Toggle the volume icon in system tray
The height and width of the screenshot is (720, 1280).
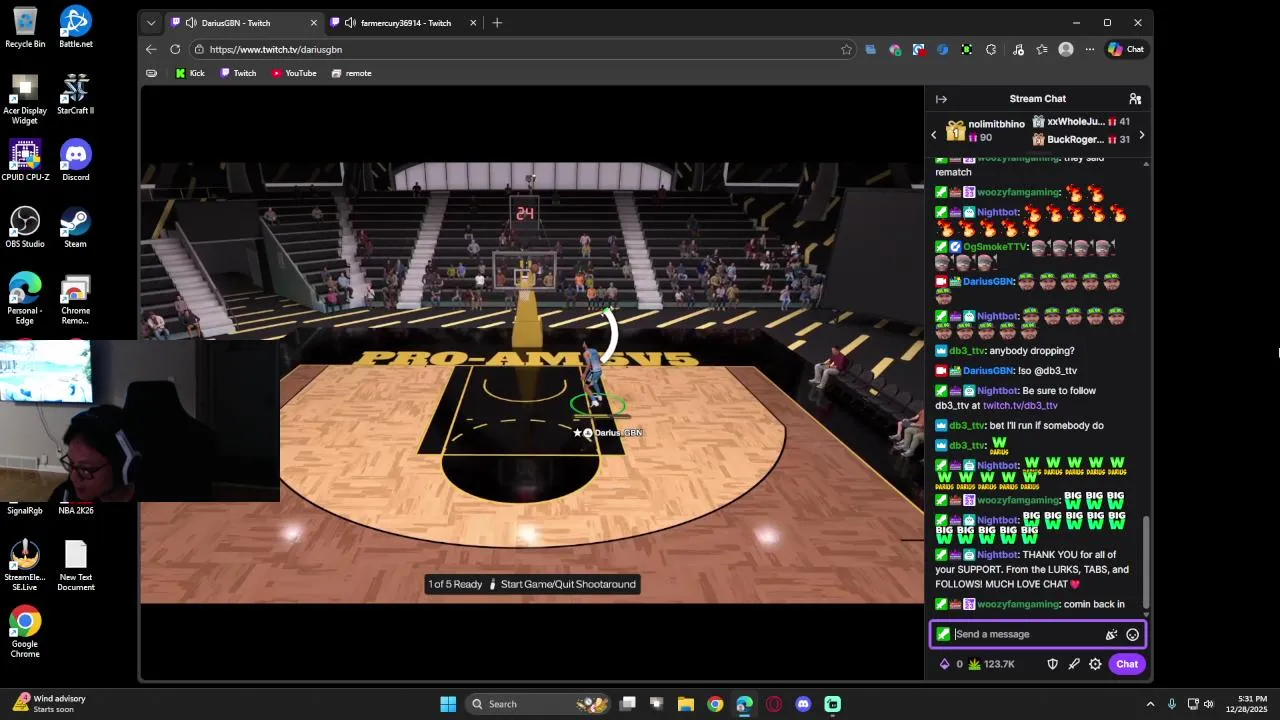[x=1208, y=704]
